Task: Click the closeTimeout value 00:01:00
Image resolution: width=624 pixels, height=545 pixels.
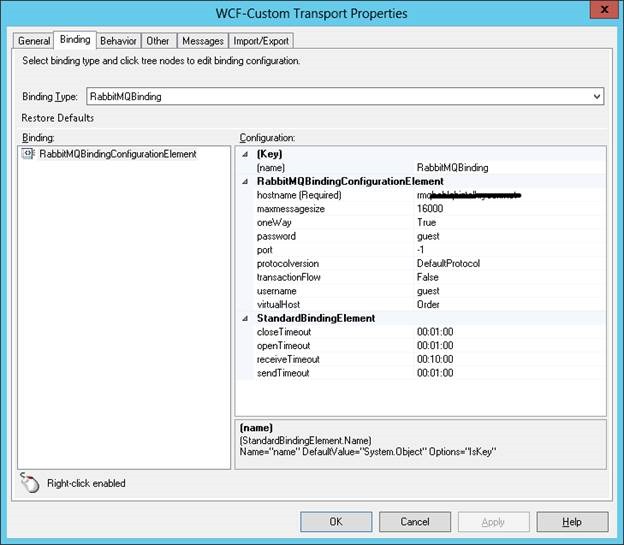Action: coord(435,332)
